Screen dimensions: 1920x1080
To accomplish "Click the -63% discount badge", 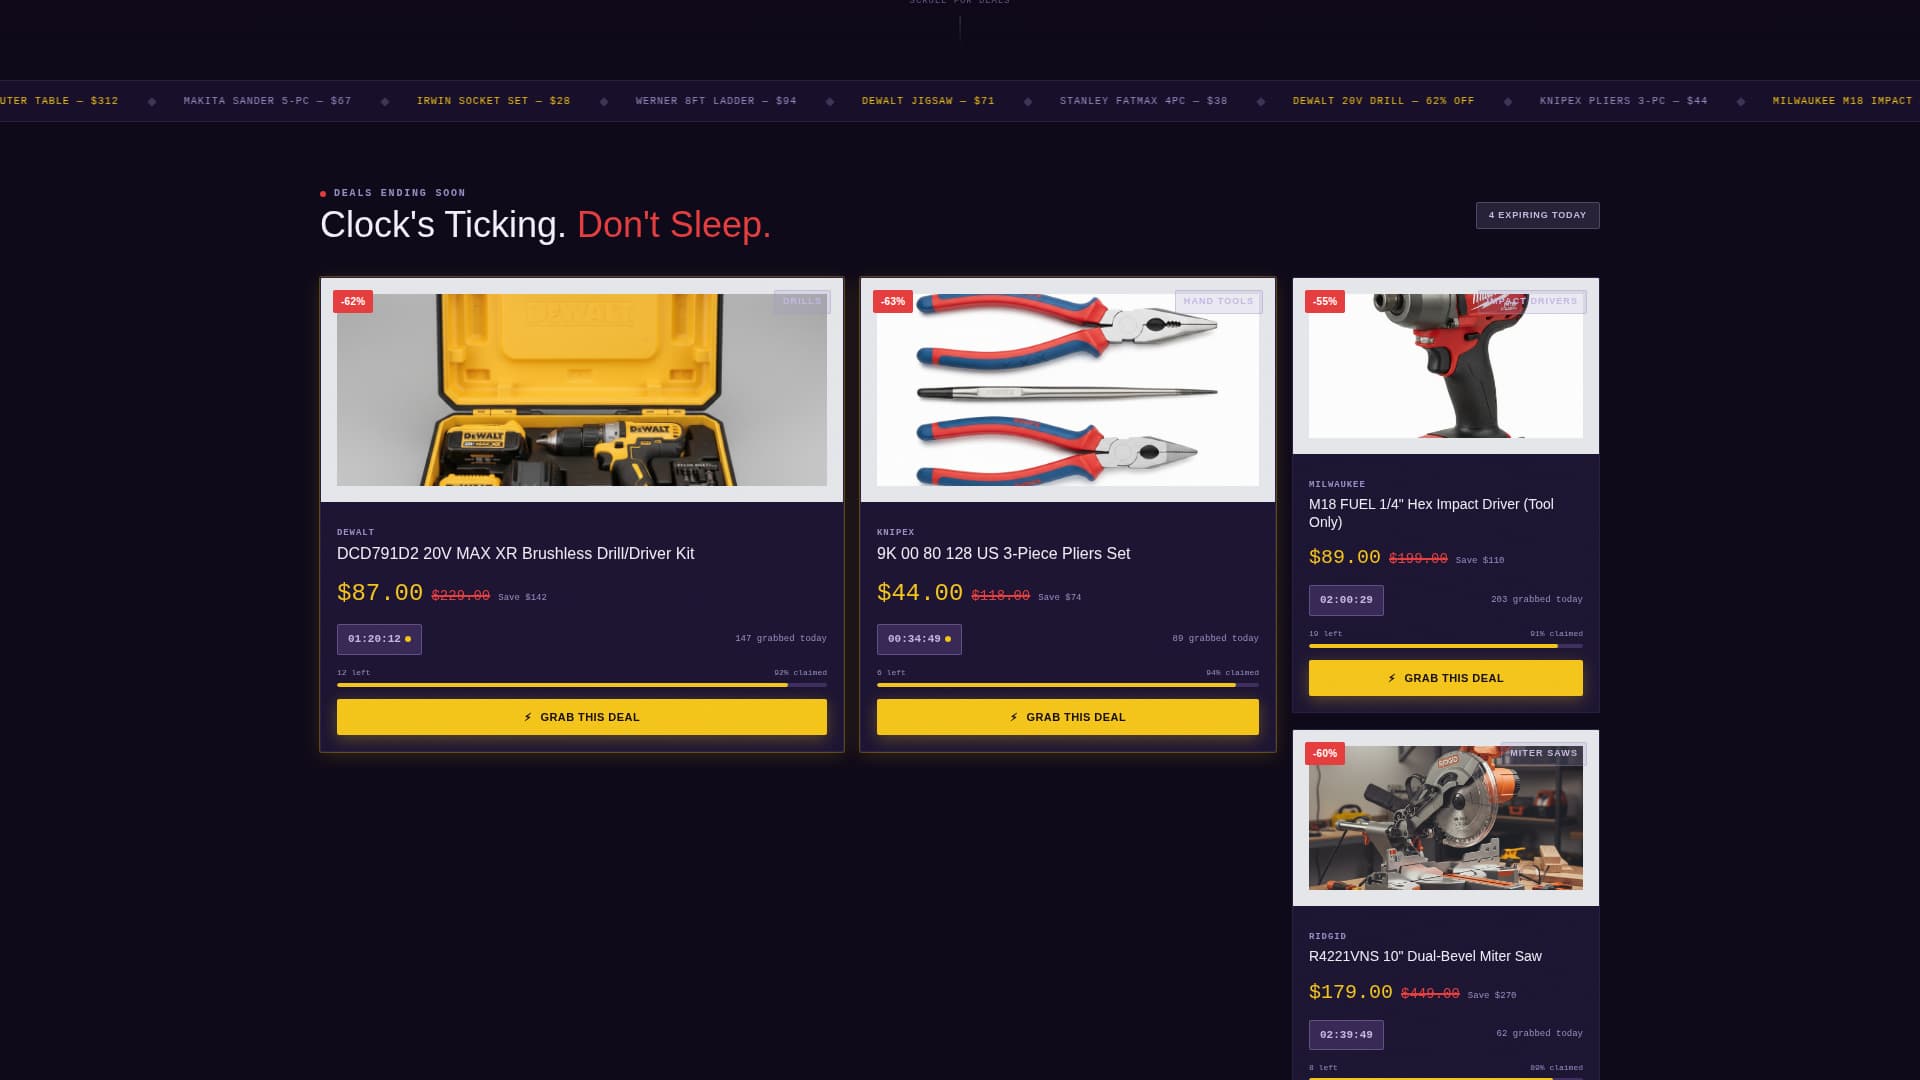I will (x=893, y=301).
